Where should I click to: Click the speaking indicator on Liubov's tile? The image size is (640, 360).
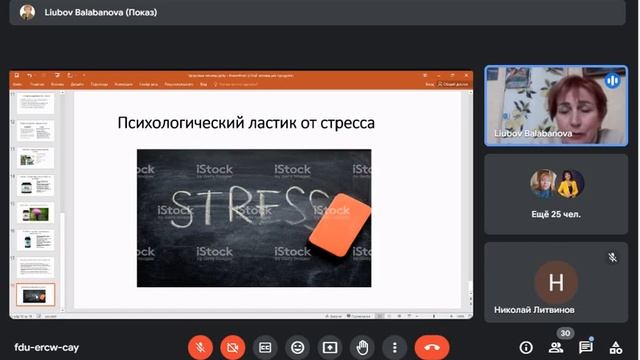point(612,80)
